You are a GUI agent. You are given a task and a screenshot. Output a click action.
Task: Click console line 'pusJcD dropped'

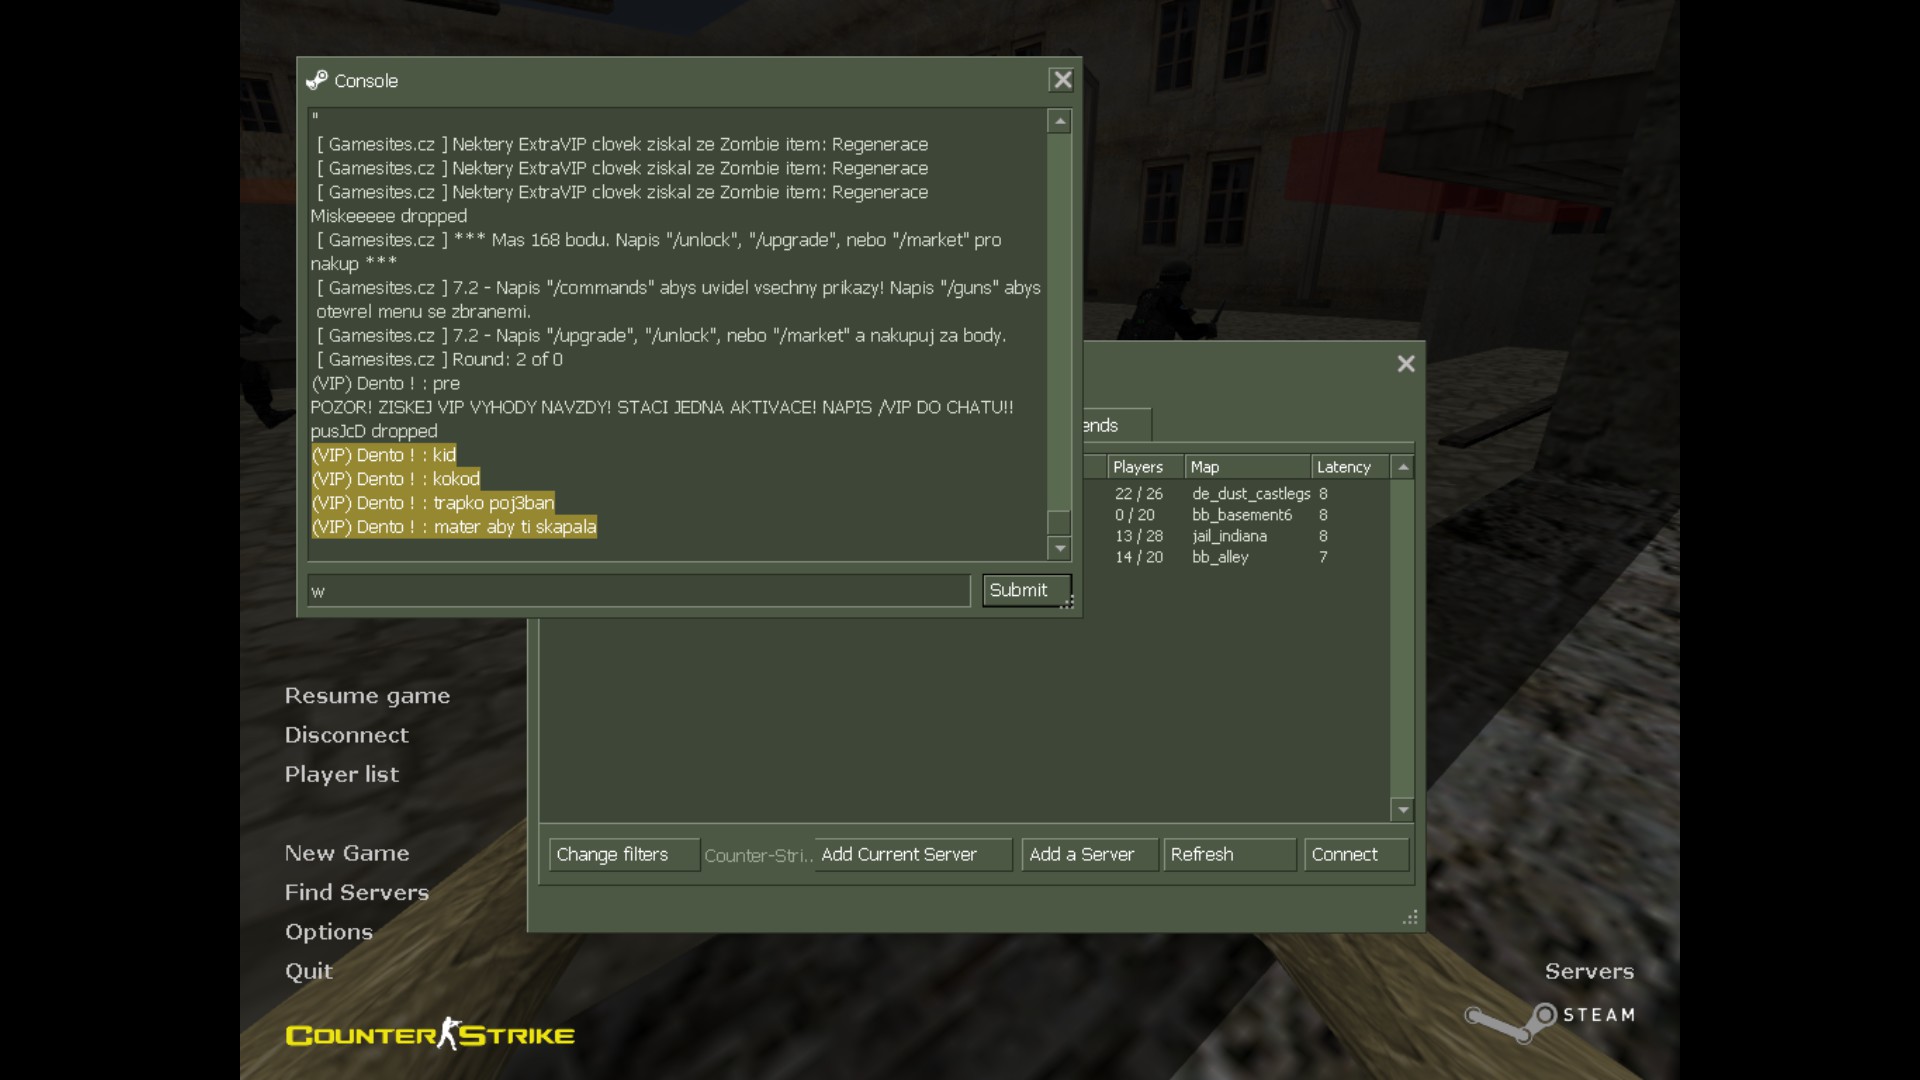click(x=374, y=431)
